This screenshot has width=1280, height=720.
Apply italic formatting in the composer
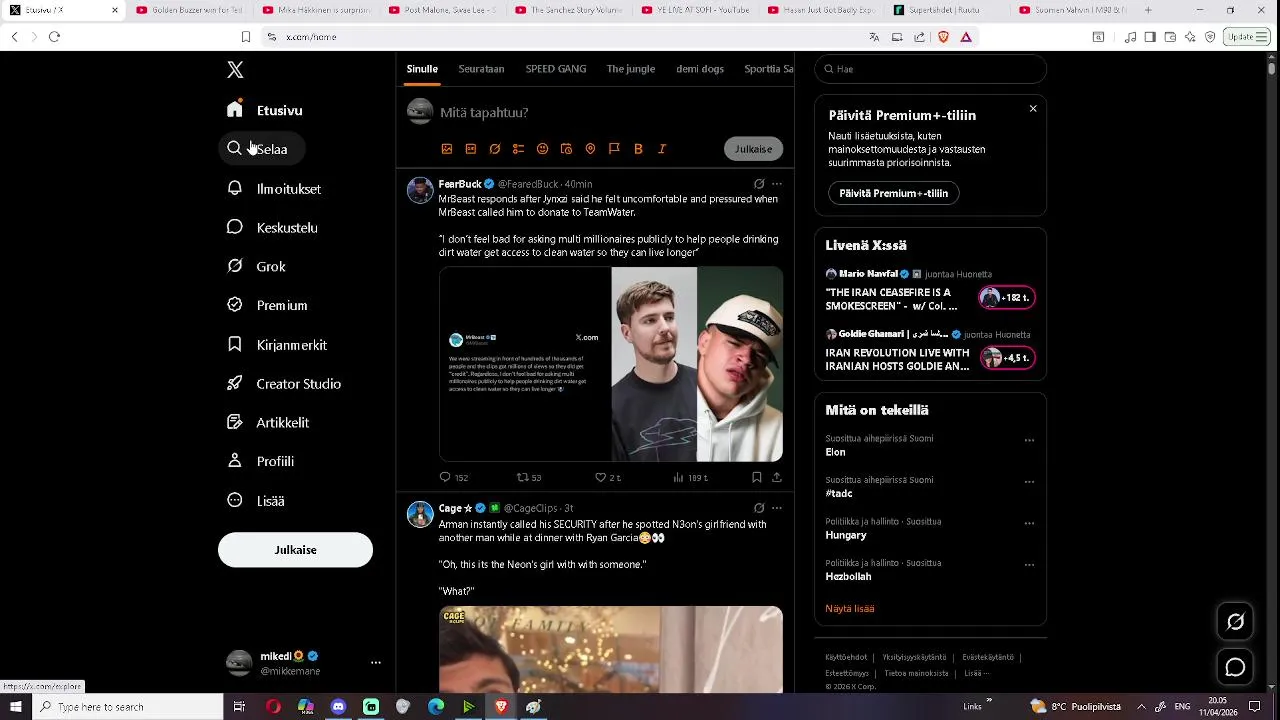pos(662,149)
